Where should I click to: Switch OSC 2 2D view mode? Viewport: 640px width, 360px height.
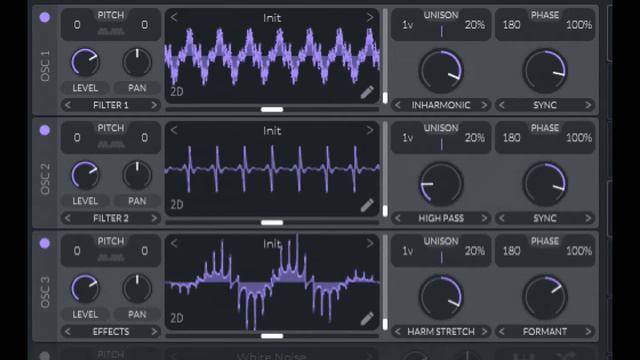click(177, 205)
